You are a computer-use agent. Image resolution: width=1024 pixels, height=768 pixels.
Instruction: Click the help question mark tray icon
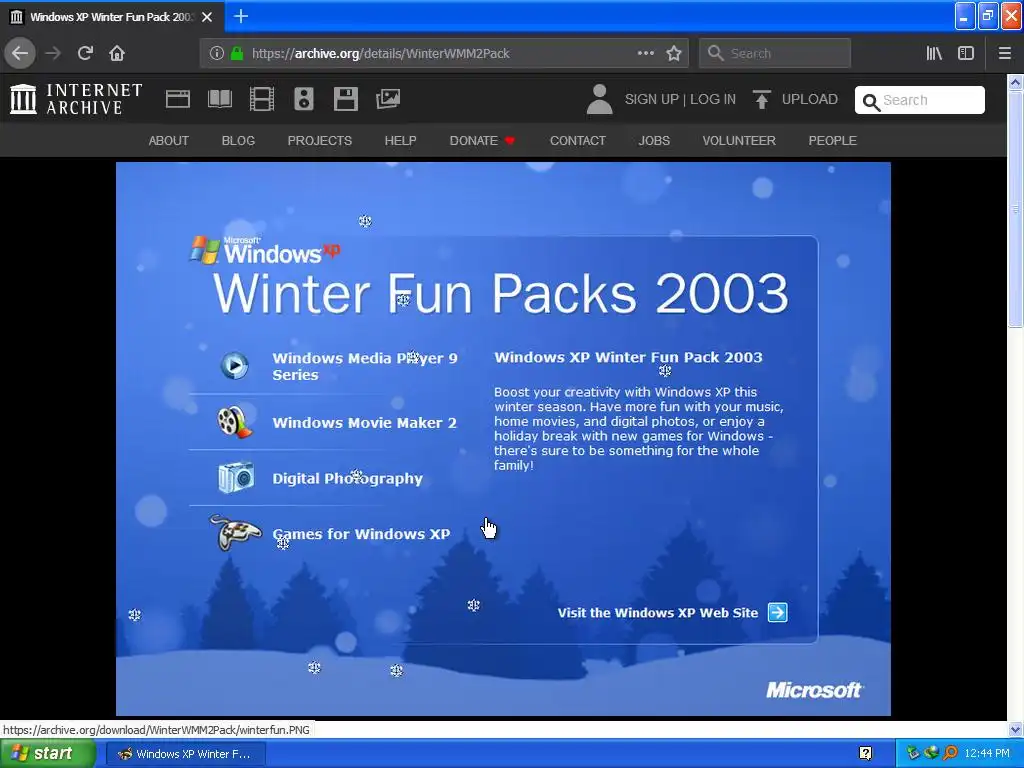tap(865, 754)
